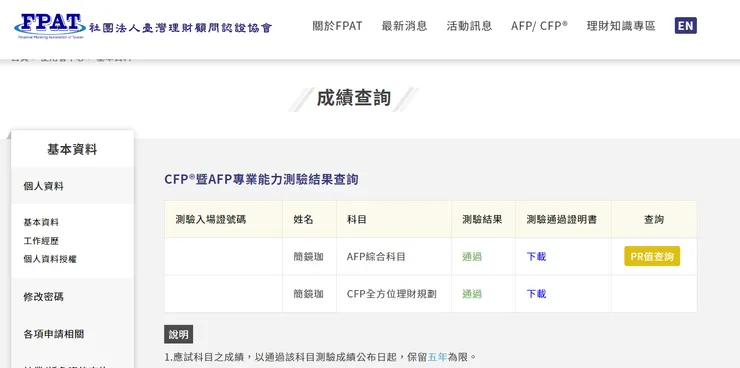The image size is (740, 368).
Task: Open 工作經歷 in the sidebar
Action: pyautogui.click(x=41, y=241)
